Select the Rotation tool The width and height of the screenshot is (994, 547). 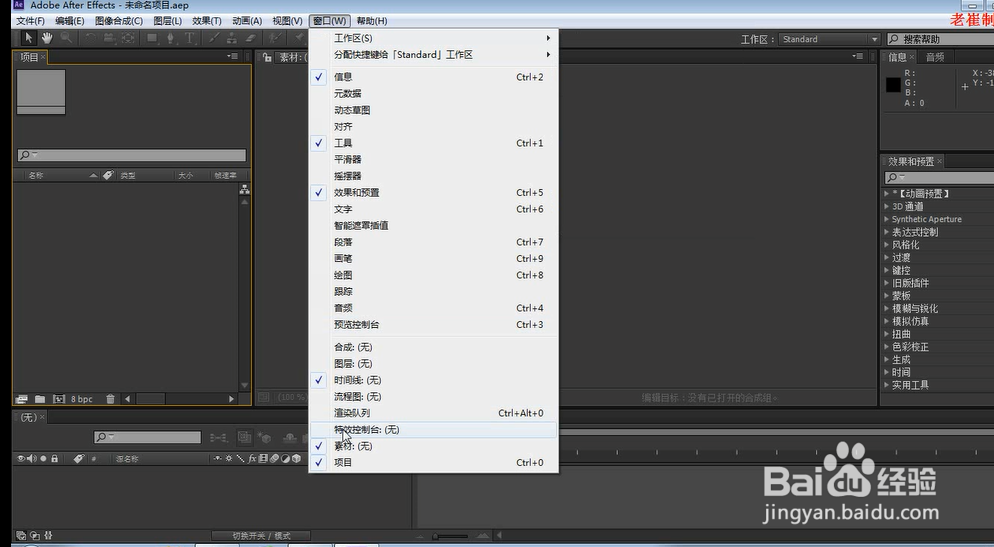click(x=91, y=38)
